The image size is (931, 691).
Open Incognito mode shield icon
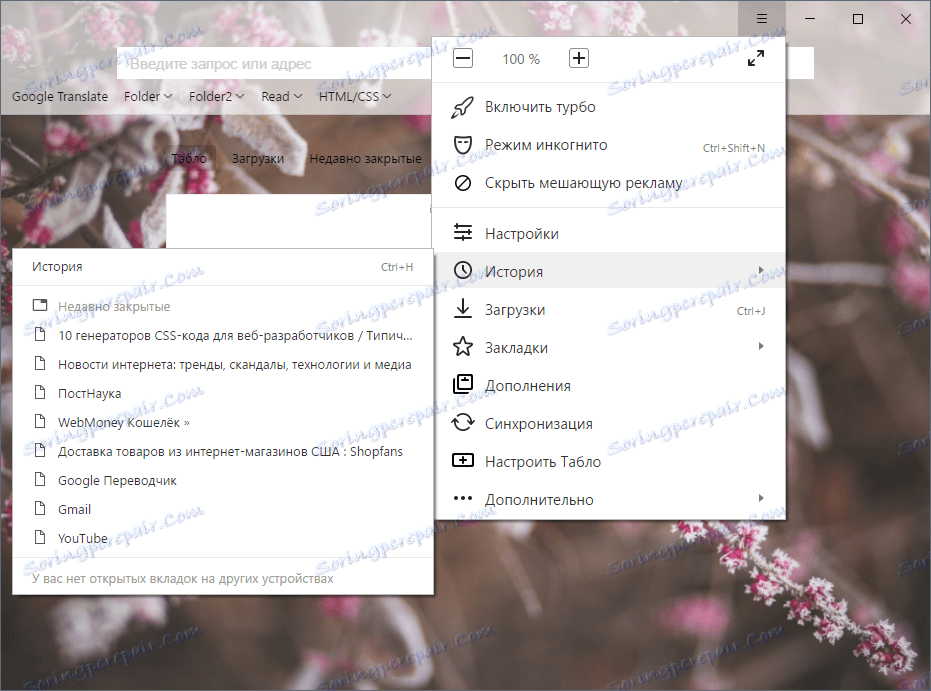(x=463, y=145)
